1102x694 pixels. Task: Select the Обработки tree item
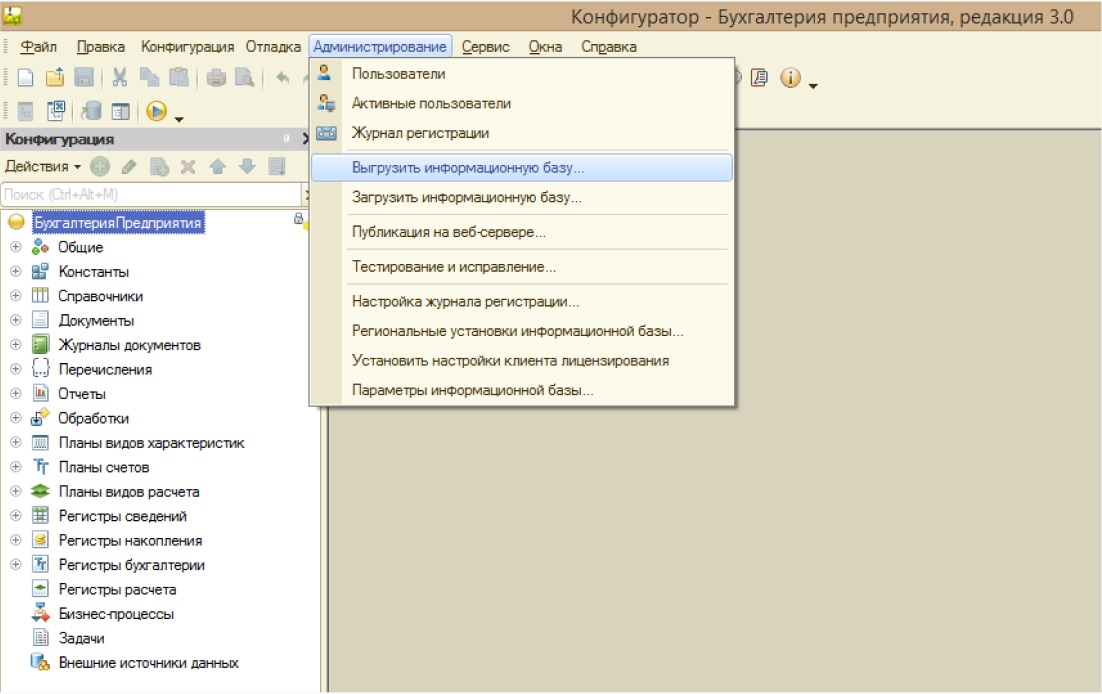[x=93, y=418]
